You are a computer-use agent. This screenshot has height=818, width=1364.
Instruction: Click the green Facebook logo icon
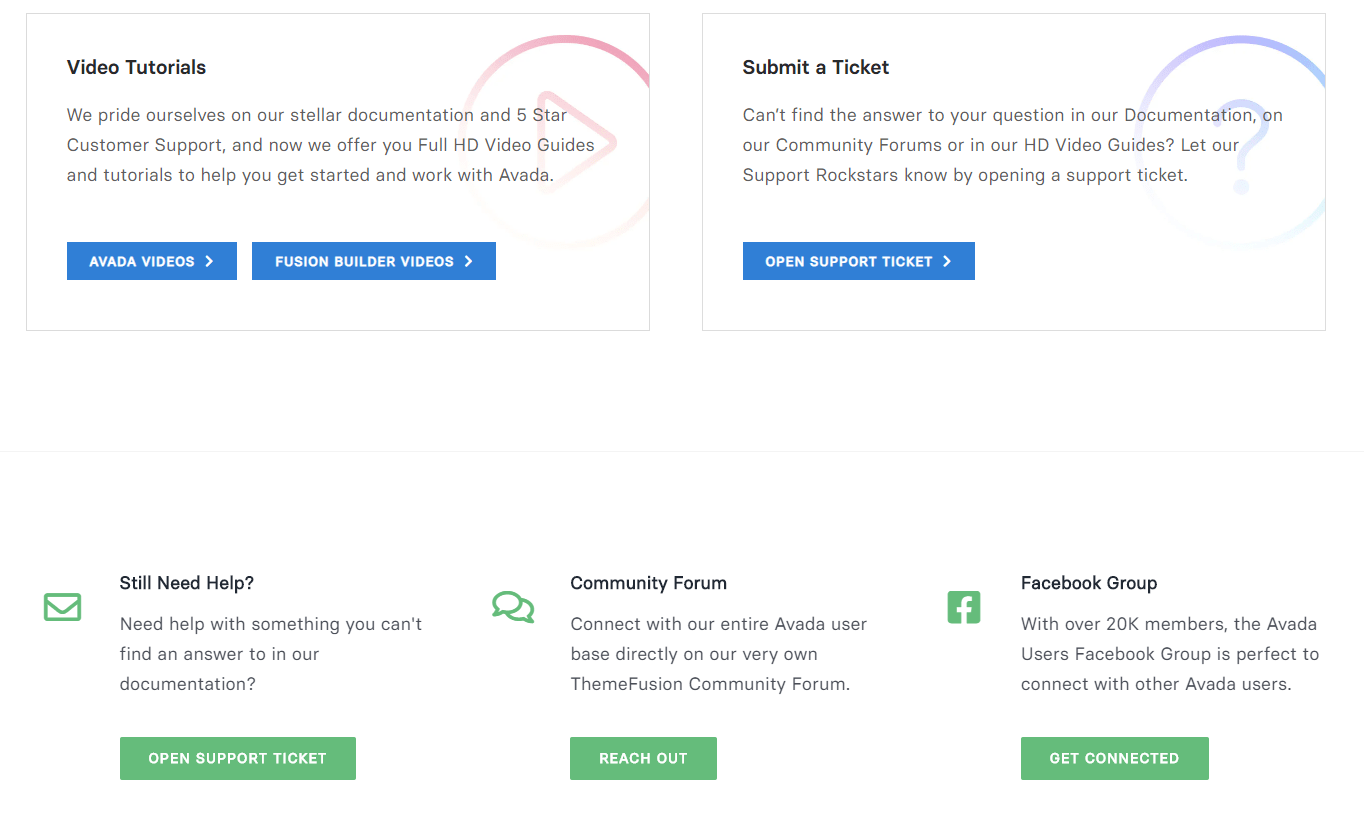pos(964,607)
